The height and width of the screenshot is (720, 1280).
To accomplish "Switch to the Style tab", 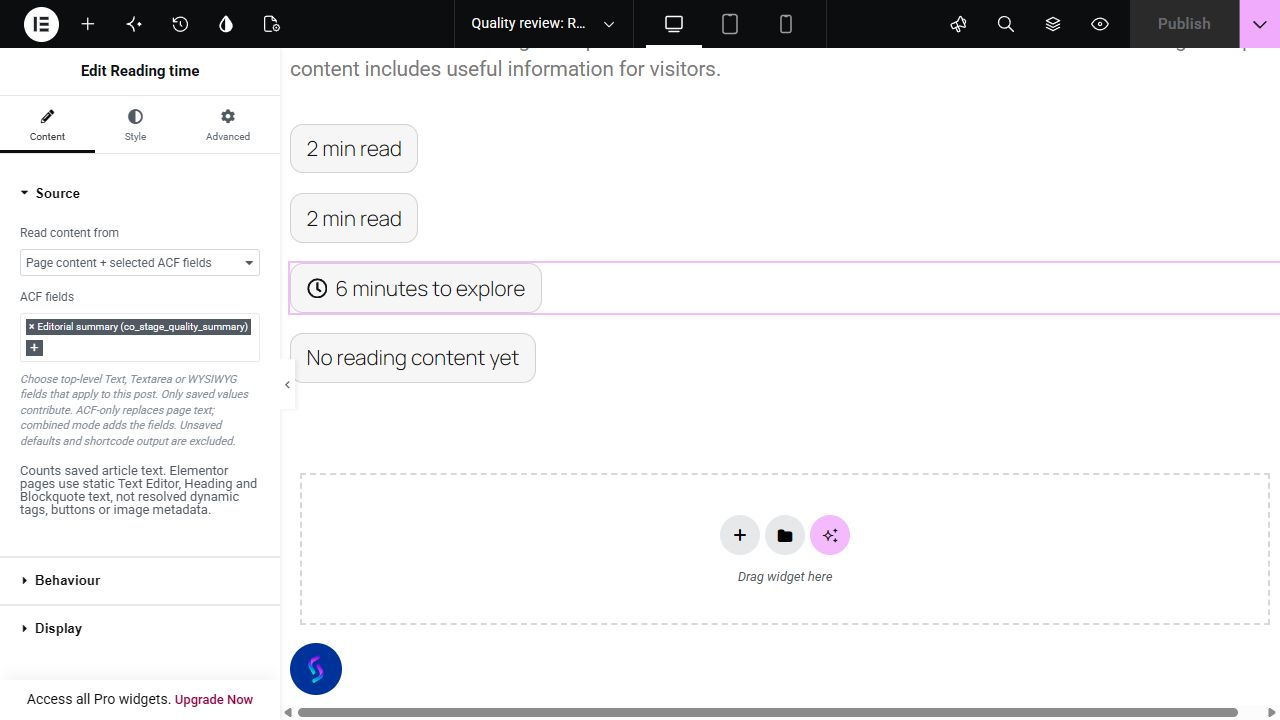I will (135, 125).
